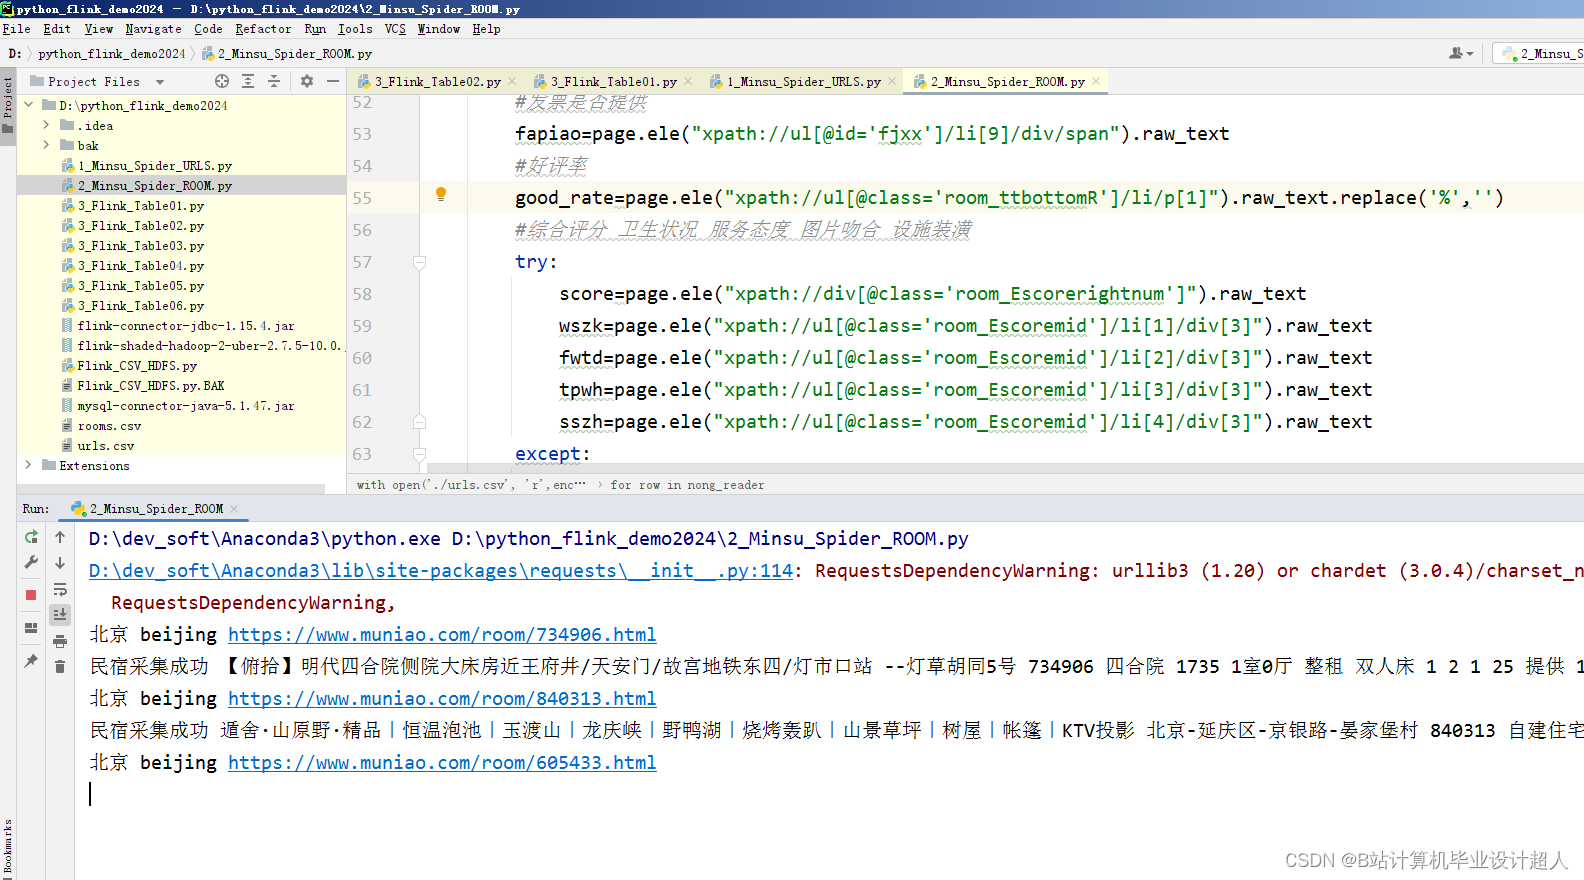Click the locate-opened-file target icon

pyautogui.click(x=222, y=81)
